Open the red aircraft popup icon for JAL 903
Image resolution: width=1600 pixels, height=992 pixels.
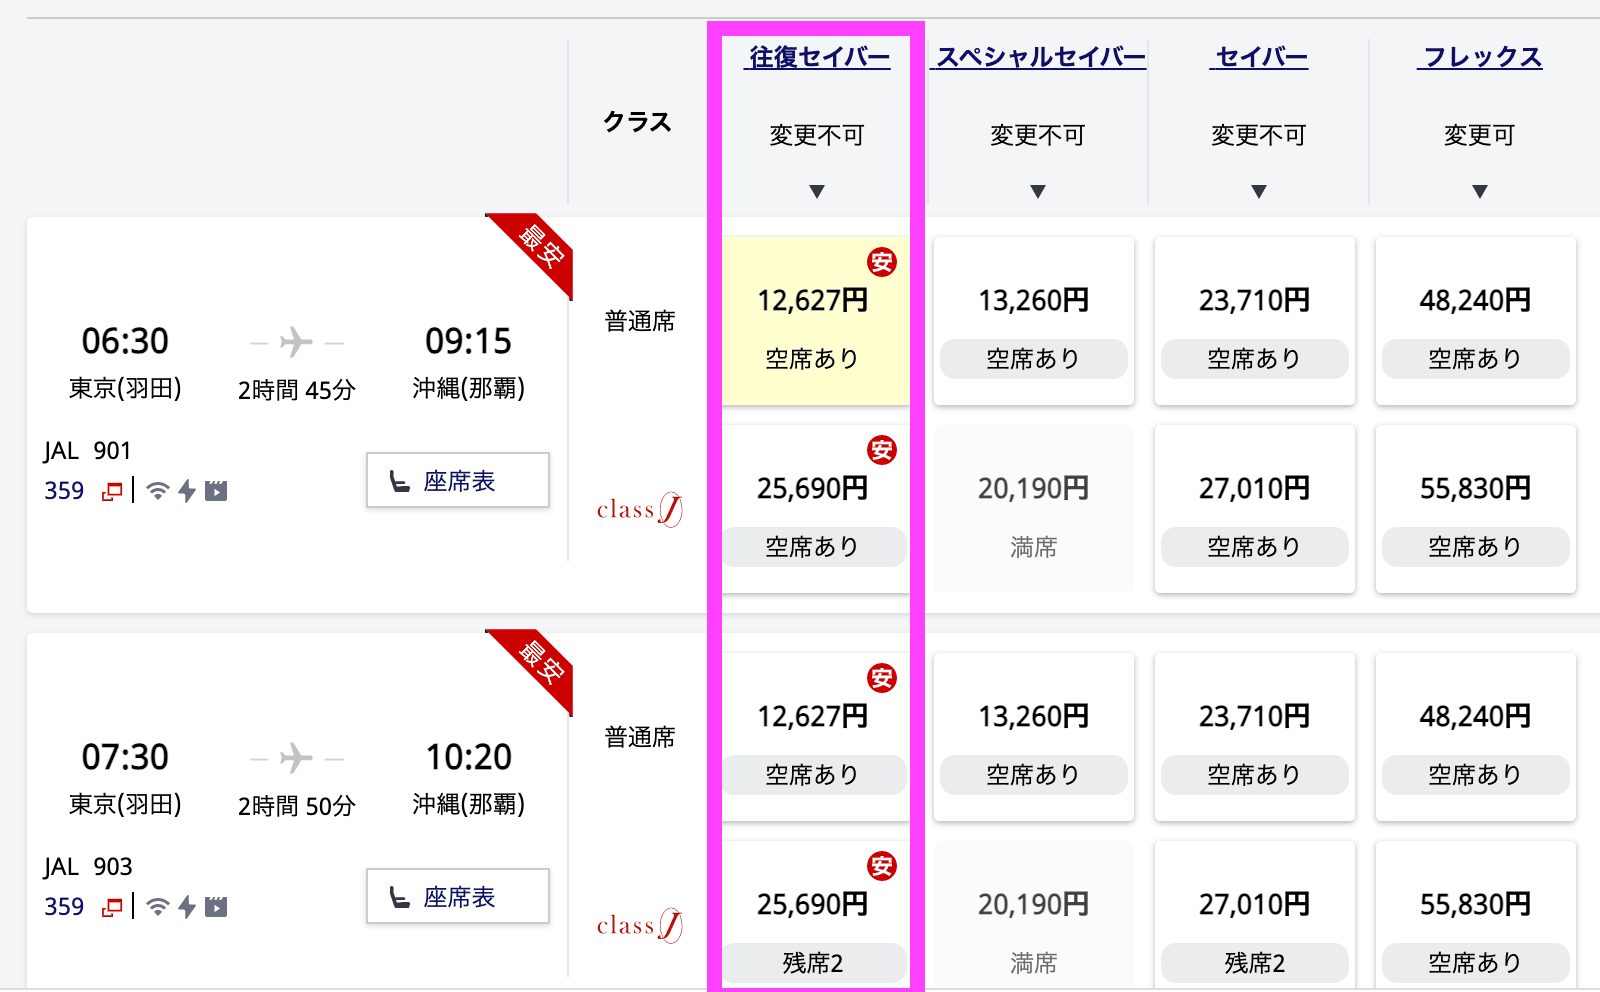click(x=112, y=907)
